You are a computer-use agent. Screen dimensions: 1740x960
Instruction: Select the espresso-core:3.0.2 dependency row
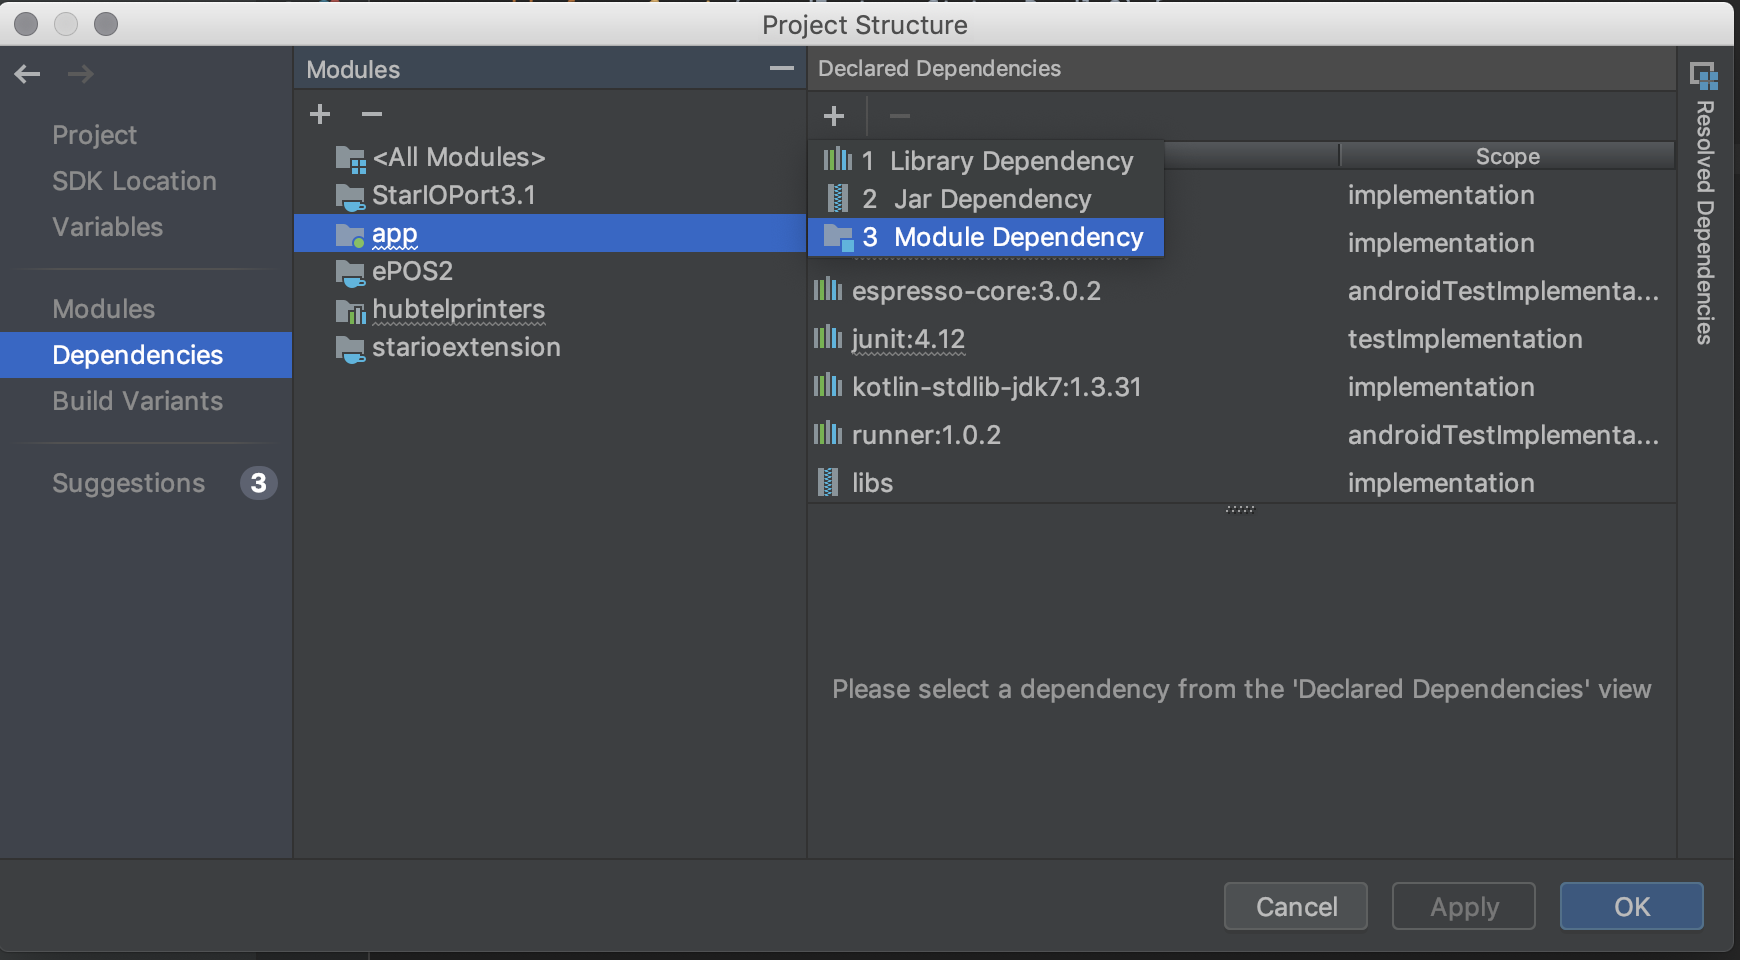[x=1241, y=291]
